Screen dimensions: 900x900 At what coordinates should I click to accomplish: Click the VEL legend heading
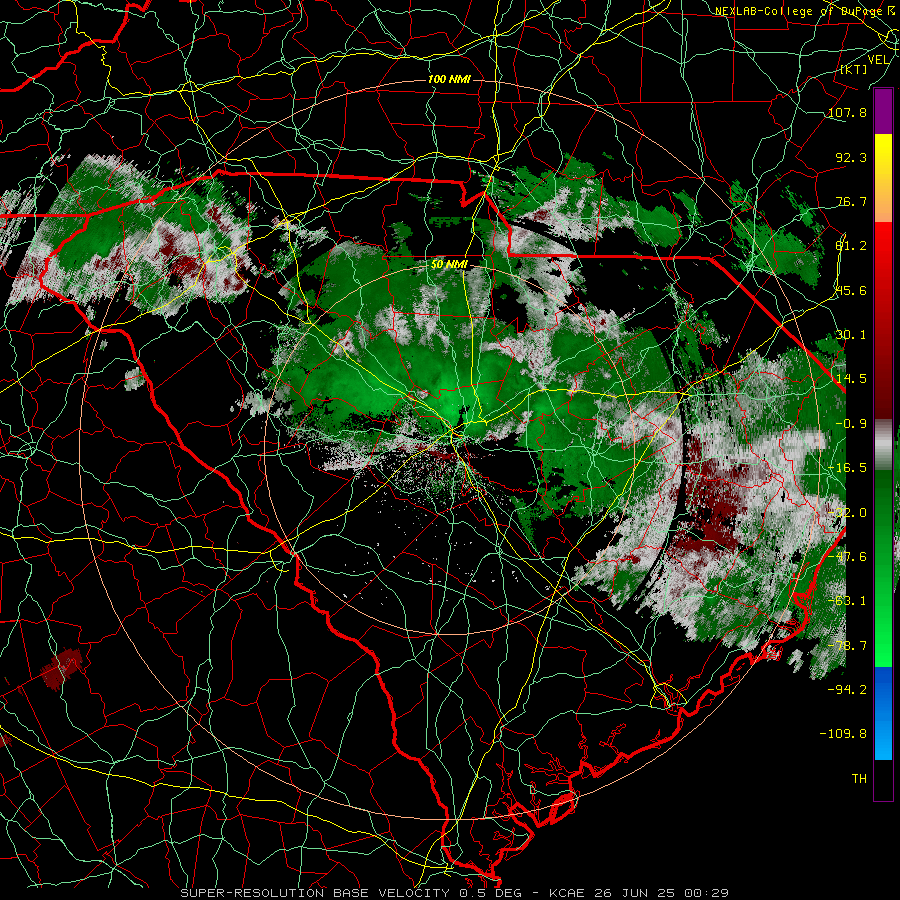tap(878, 60)
